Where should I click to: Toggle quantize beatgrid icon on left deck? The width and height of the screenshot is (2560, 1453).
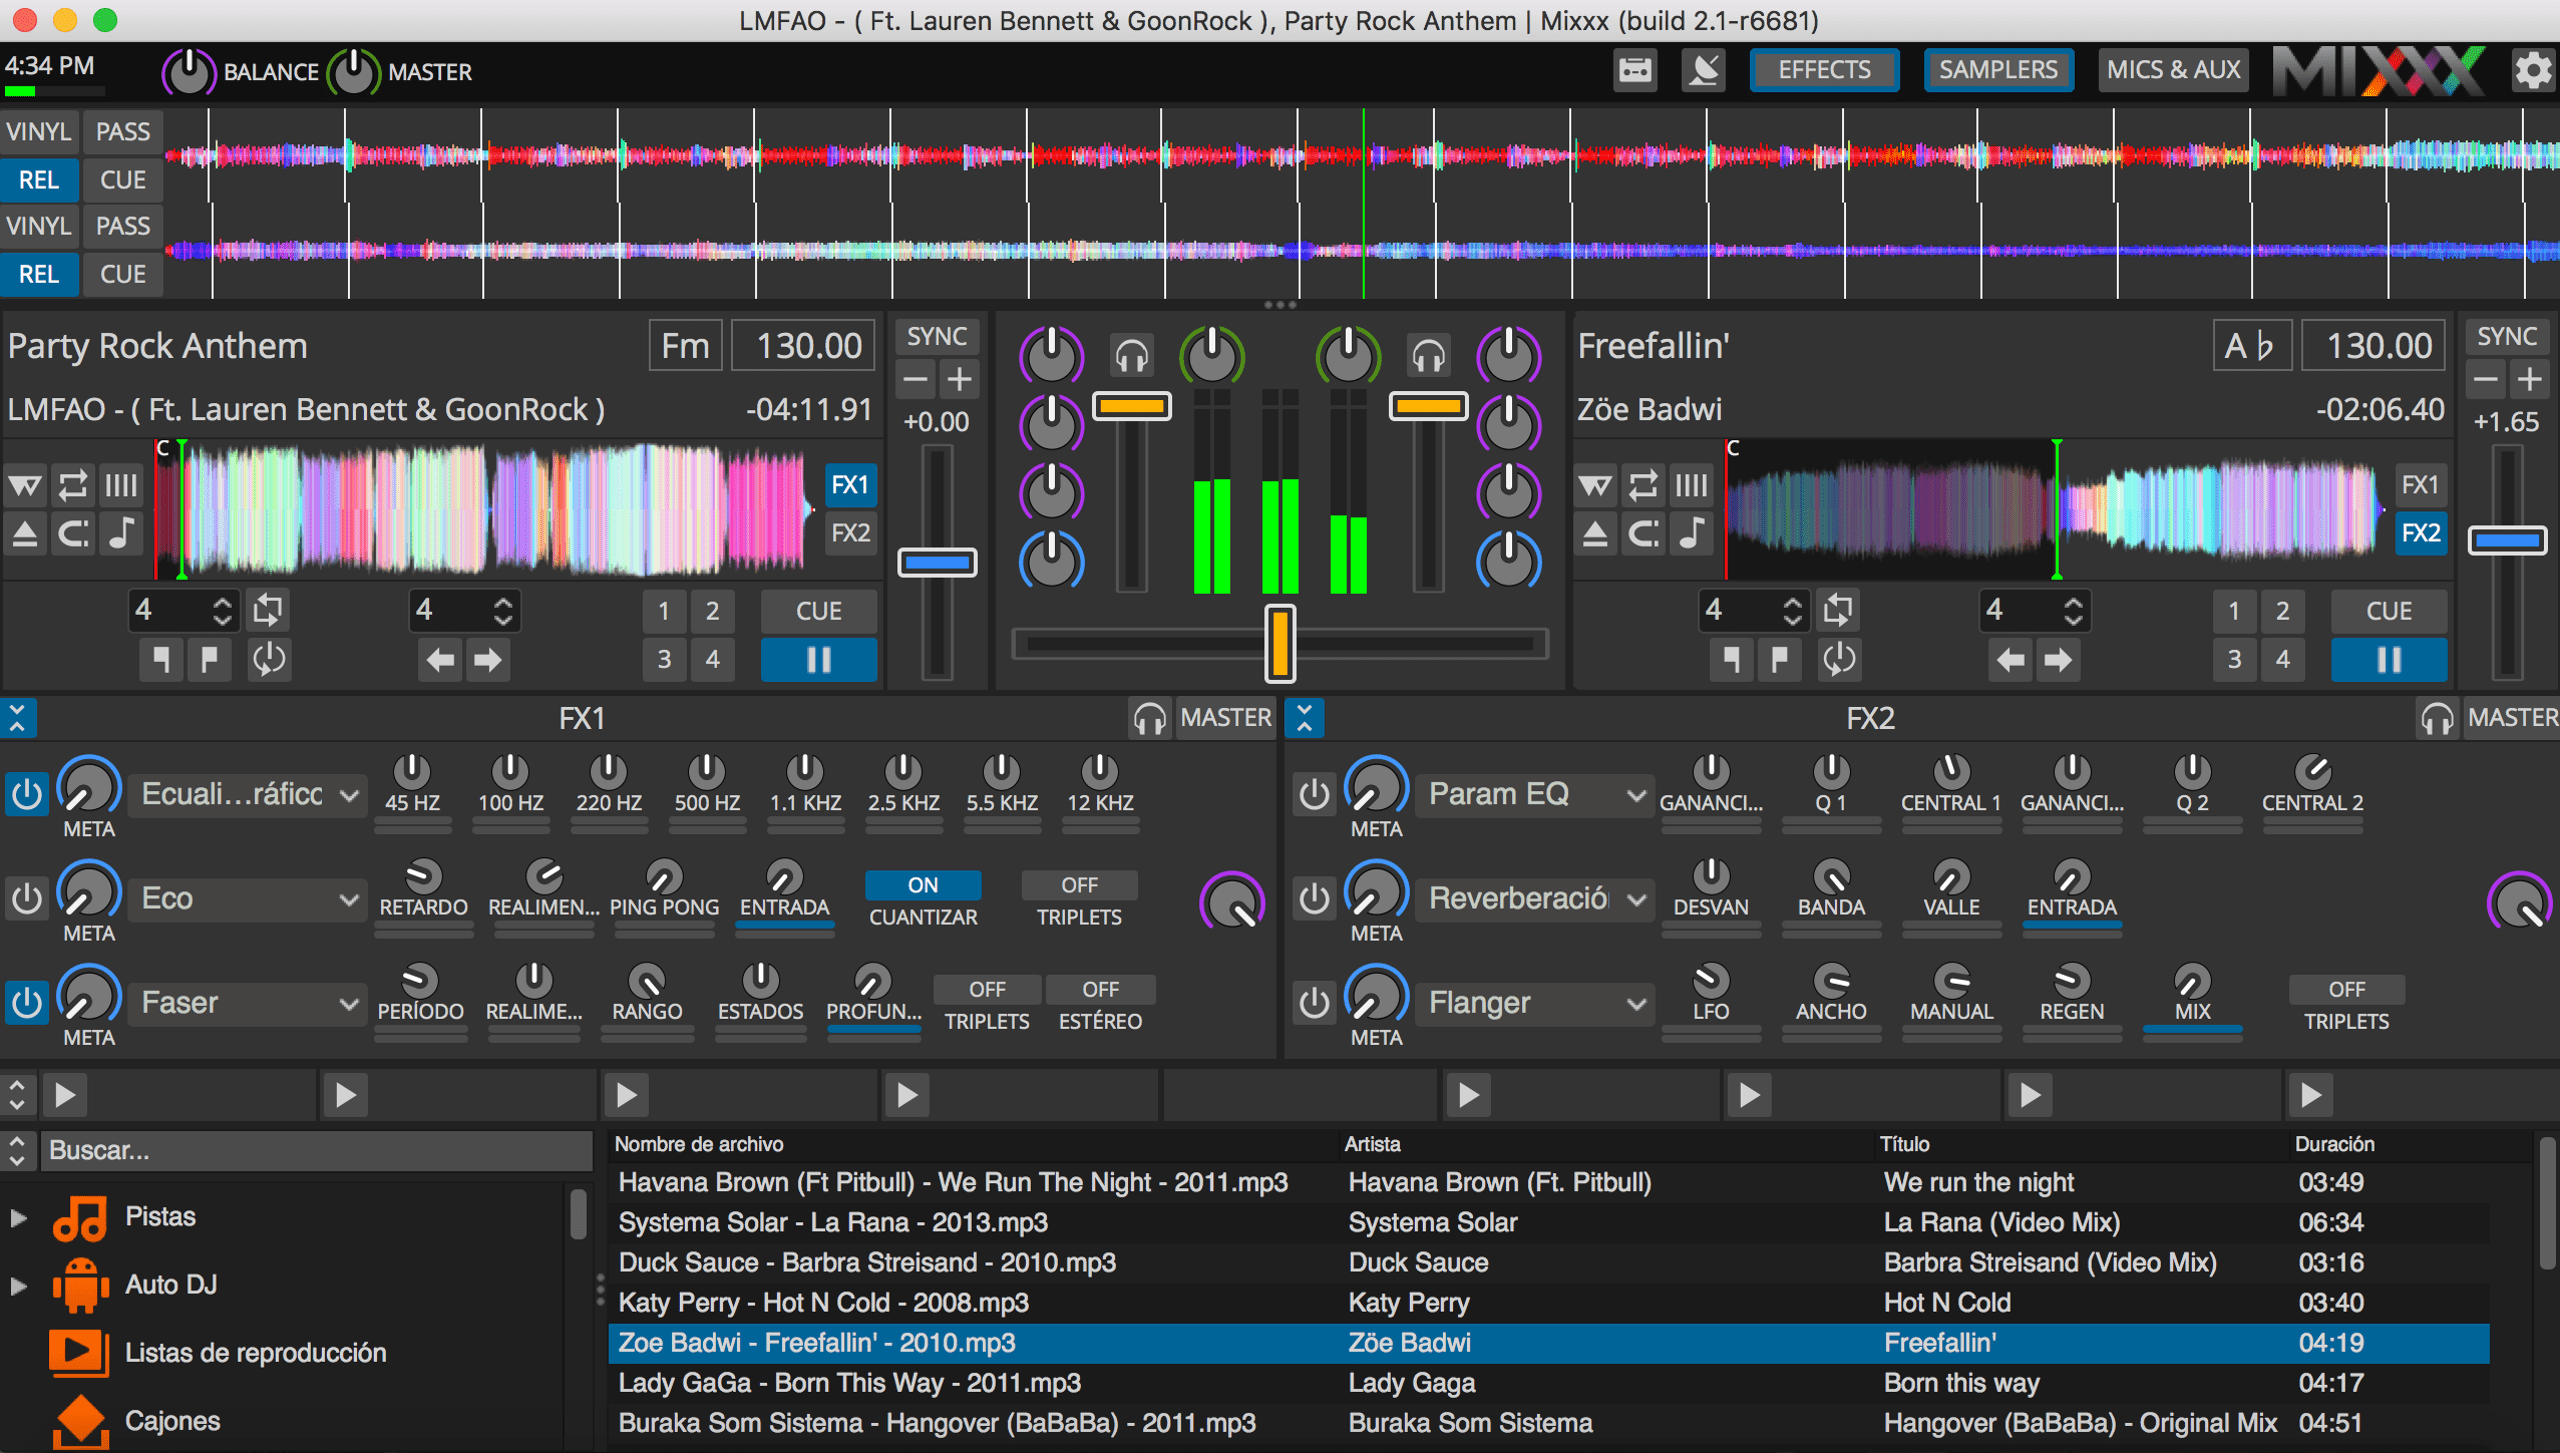[122, 486]
